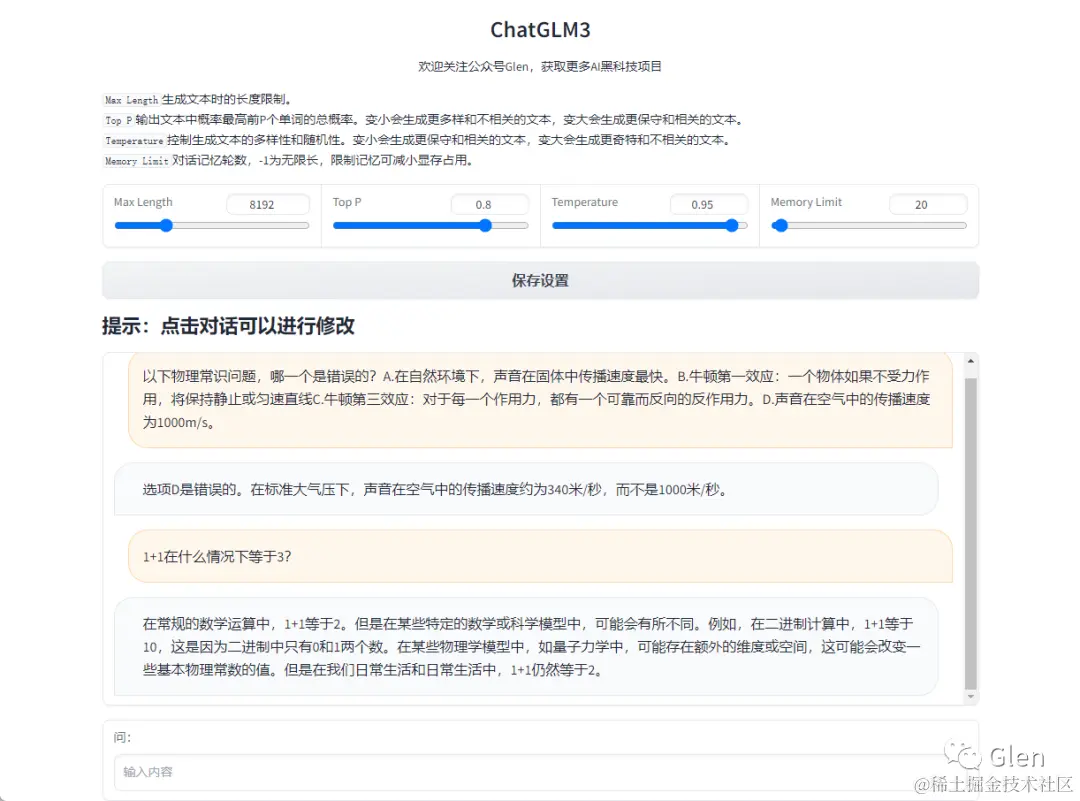Viewport: 1080px width, 801px height.
Task: Click the Temperature value field 0.95
Action: click(709, 204)
